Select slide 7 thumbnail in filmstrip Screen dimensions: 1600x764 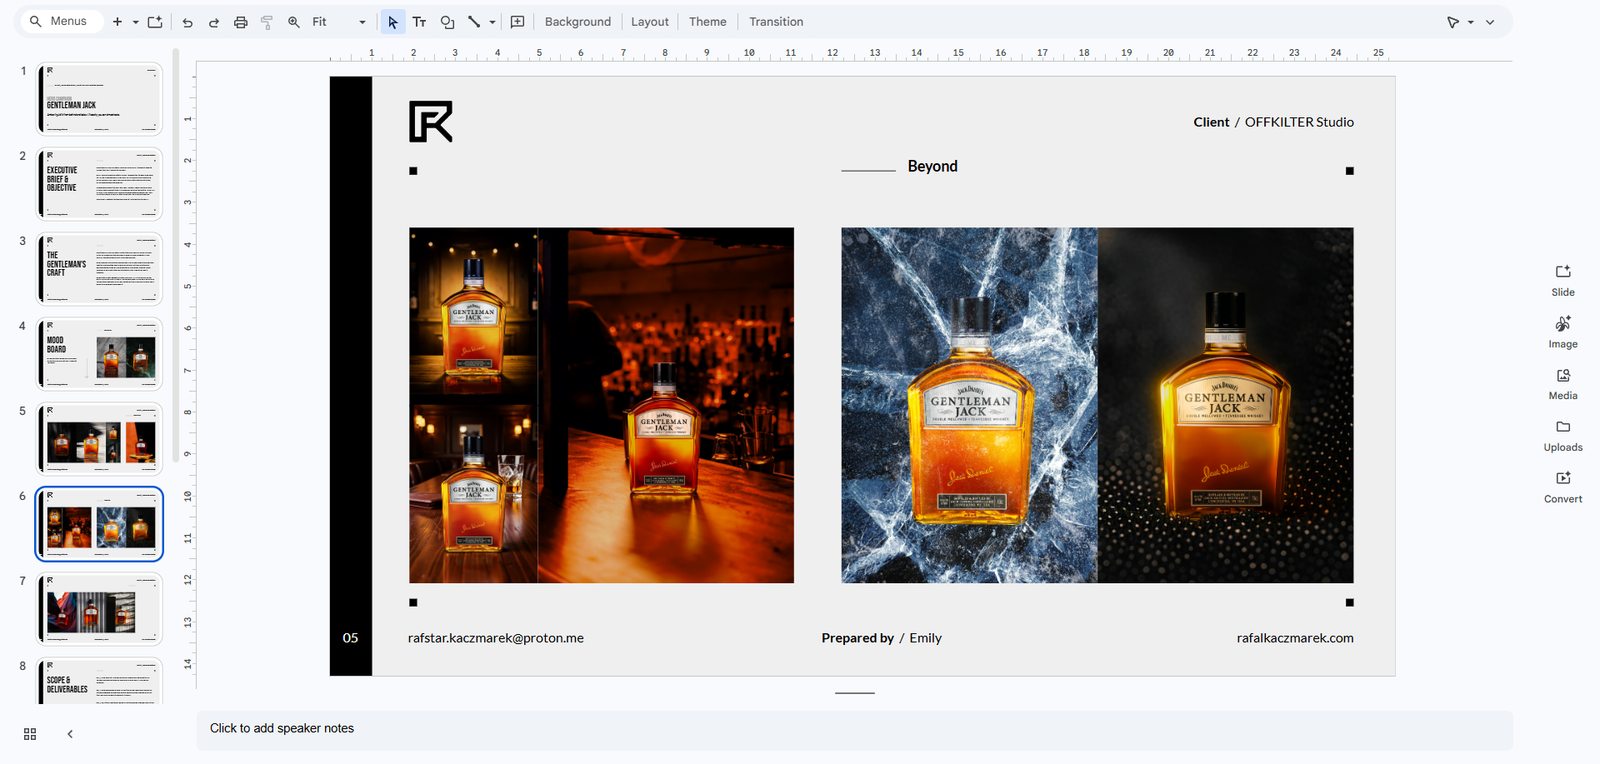(99, 609)
